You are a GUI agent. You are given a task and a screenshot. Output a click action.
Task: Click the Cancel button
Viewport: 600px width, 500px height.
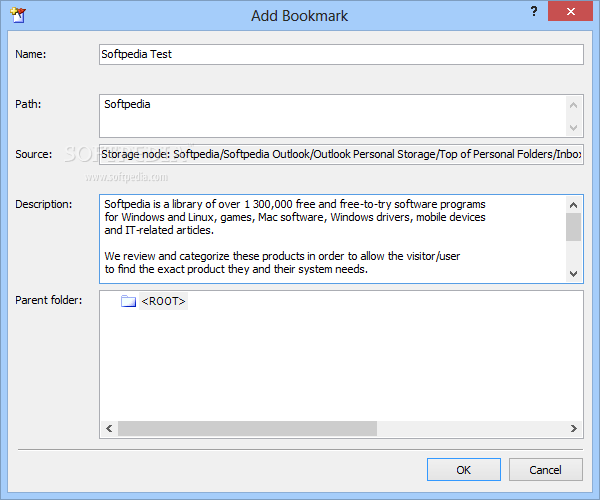545,469
